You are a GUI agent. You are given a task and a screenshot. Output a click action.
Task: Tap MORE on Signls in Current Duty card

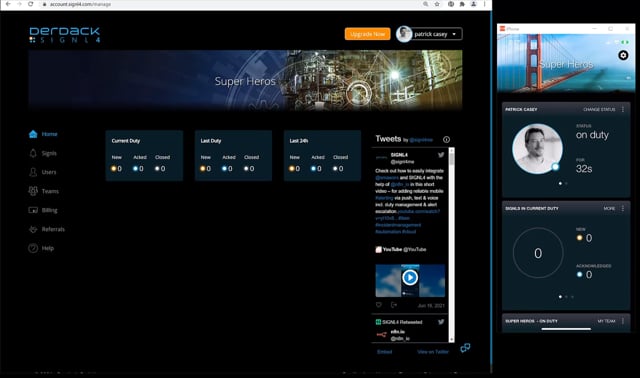[x=609, y=208]
